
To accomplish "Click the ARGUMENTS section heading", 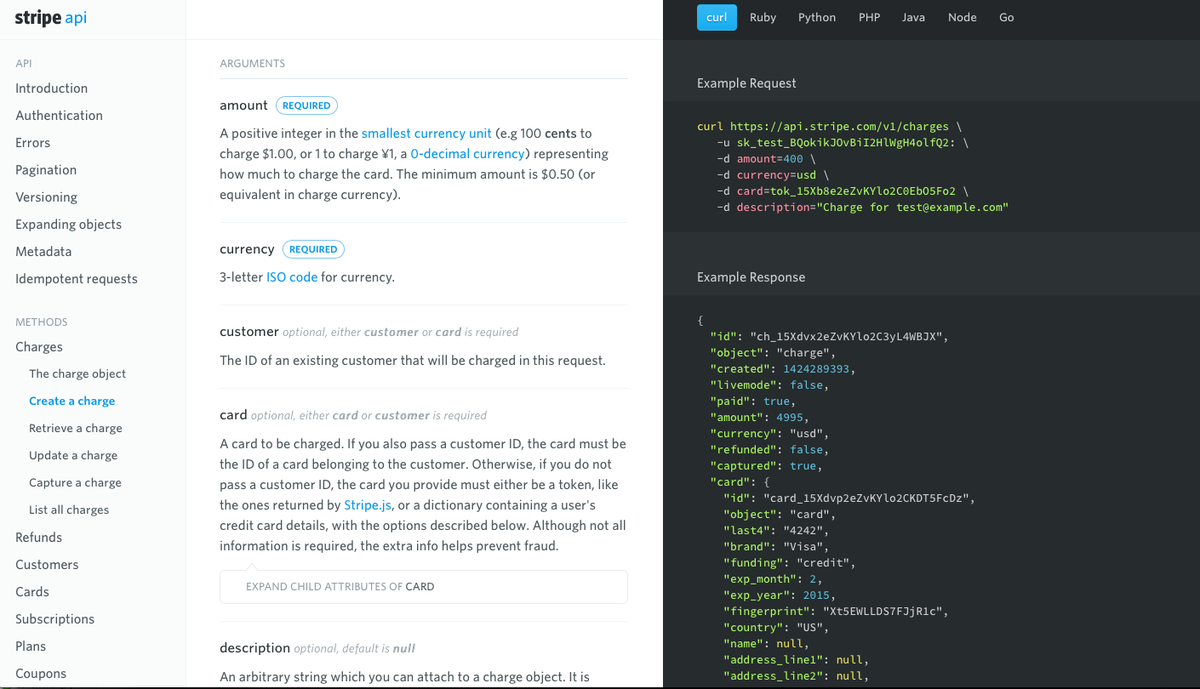I will (252, 63).
